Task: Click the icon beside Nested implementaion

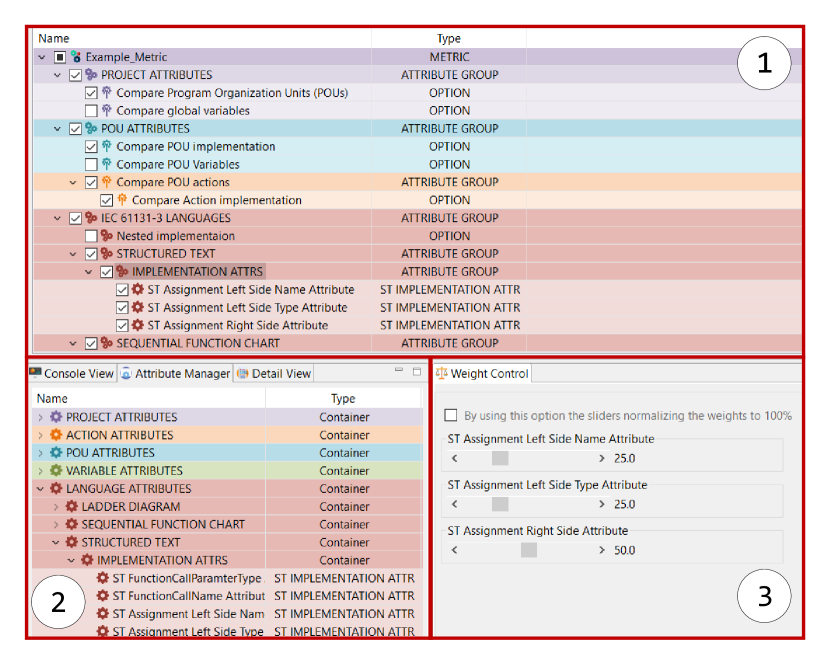Action: [107, 236]
